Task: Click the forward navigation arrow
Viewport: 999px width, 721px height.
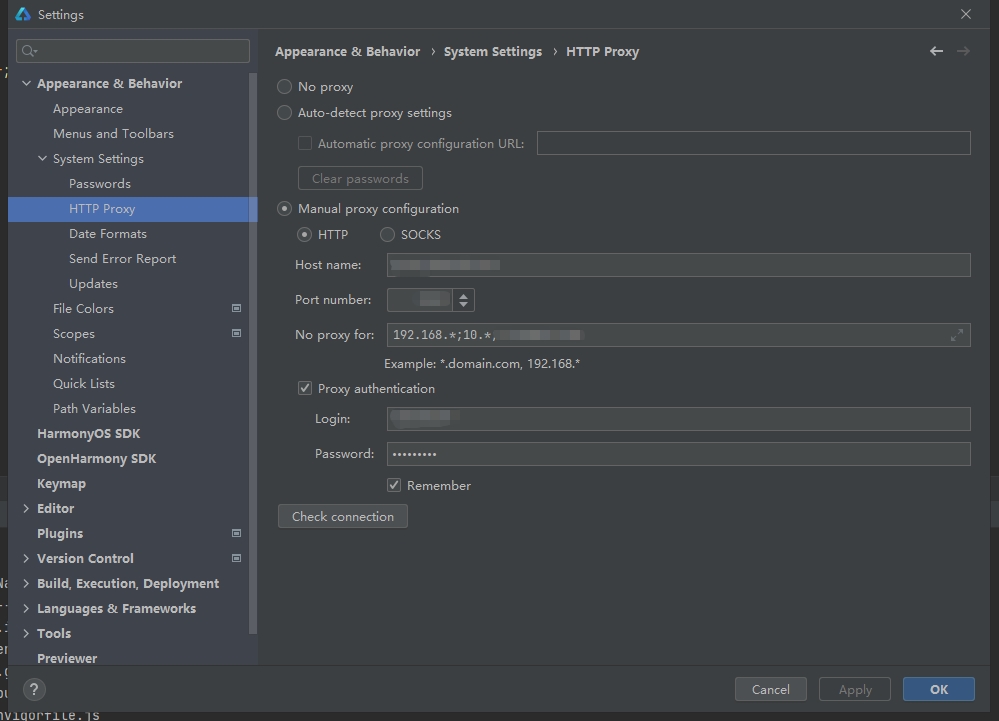Action: click(963, 51)
